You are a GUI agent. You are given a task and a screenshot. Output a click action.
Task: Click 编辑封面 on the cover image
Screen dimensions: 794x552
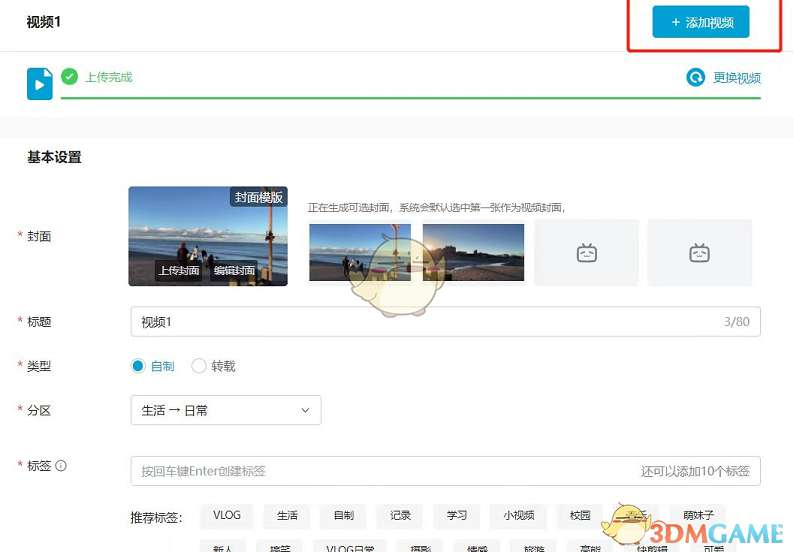234,270
